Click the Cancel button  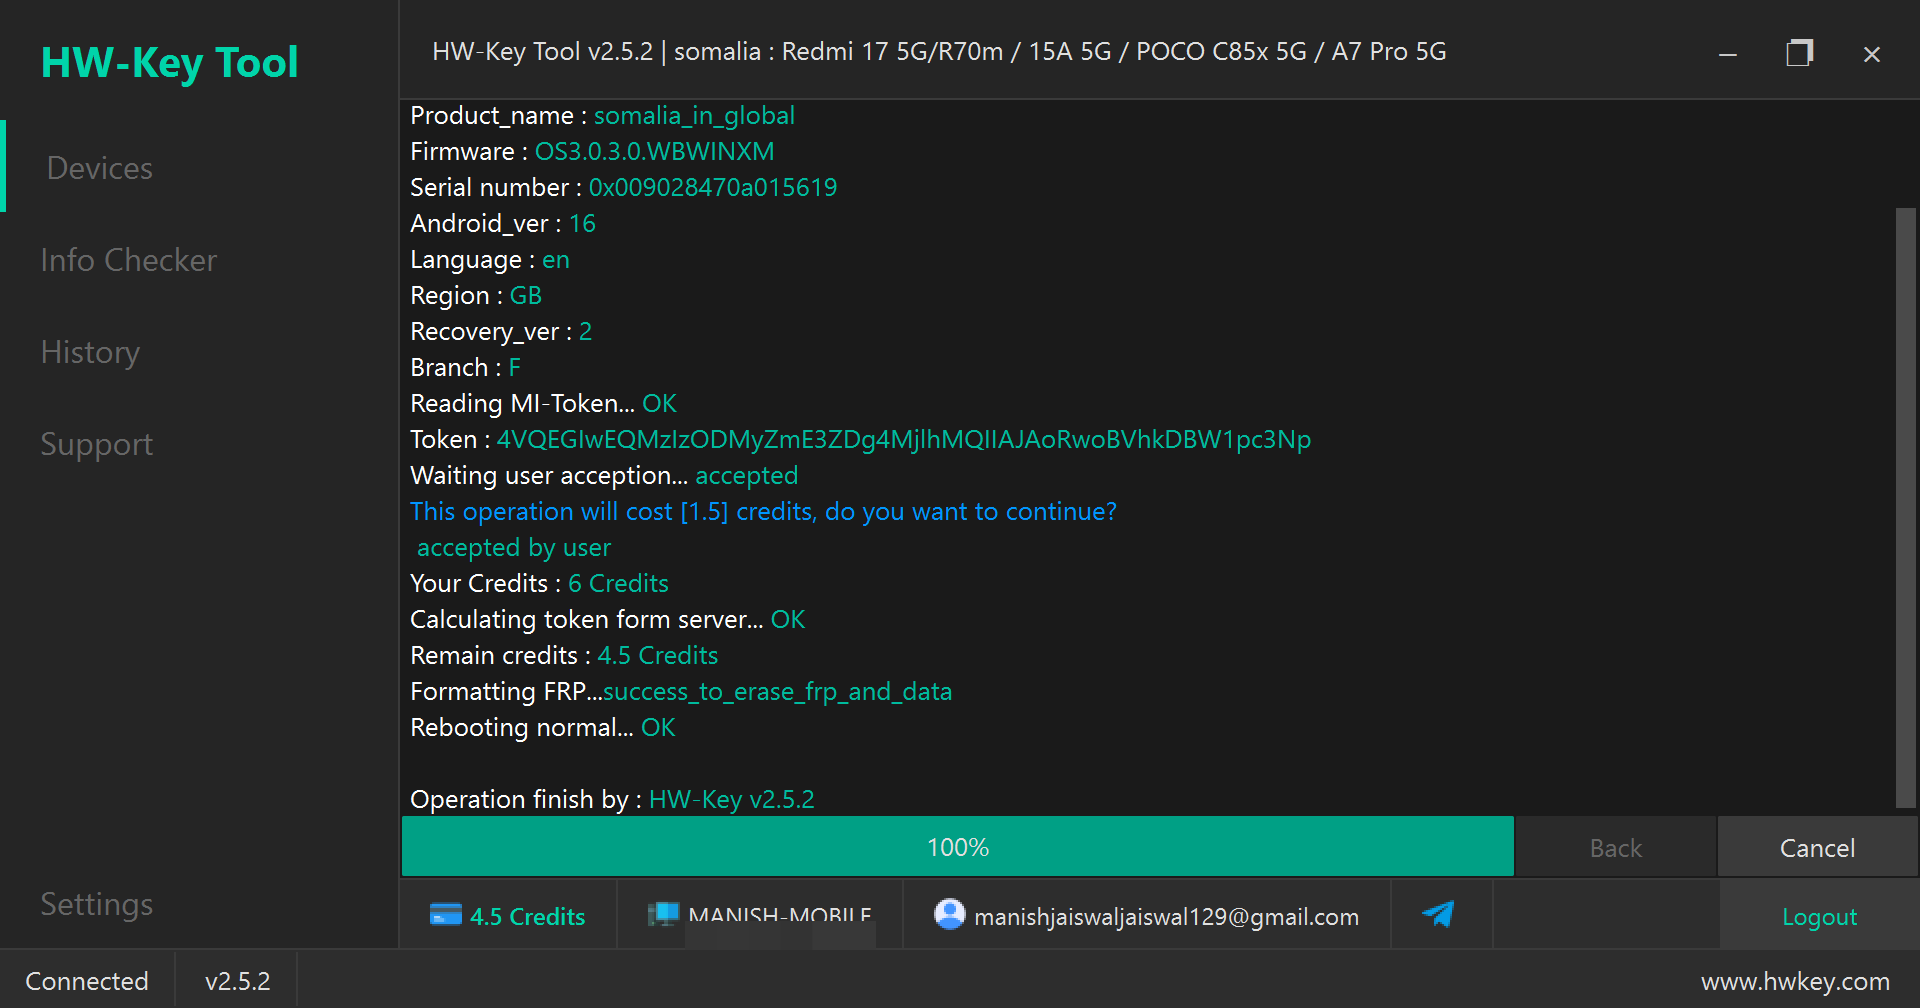pyautogui.click(x=1817, y=848)
